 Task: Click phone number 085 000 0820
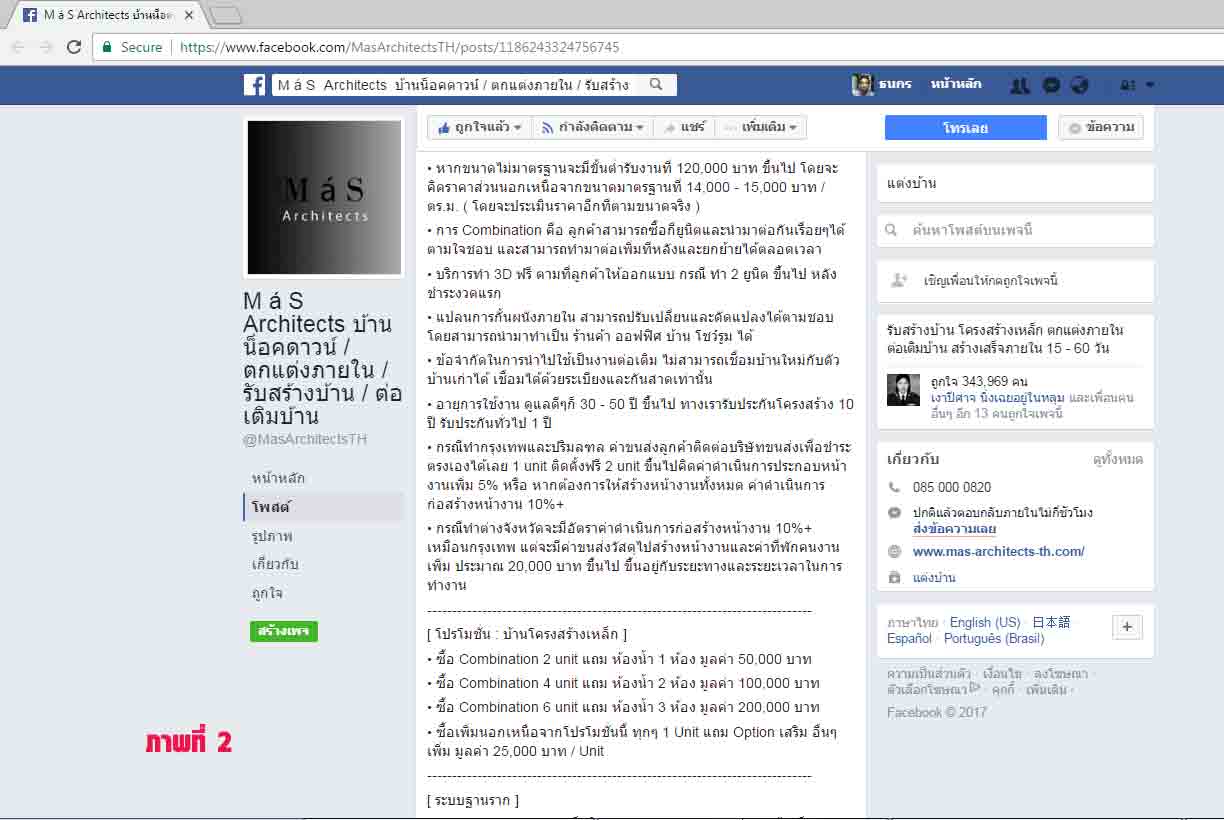(951, 487)
